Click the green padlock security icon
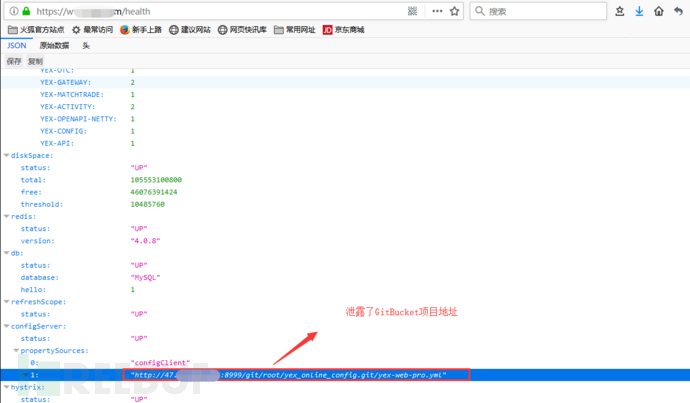The image size is (690, 403). point(26,11)
